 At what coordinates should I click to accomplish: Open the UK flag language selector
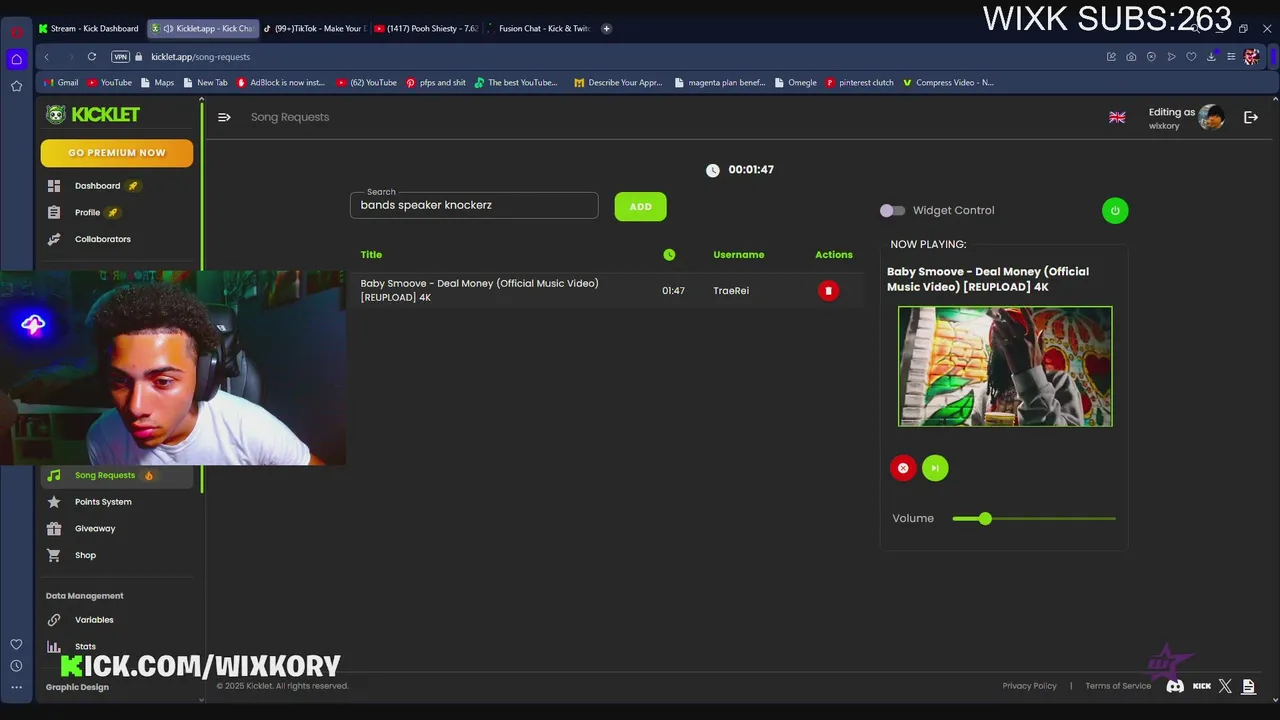(1117, 117)
